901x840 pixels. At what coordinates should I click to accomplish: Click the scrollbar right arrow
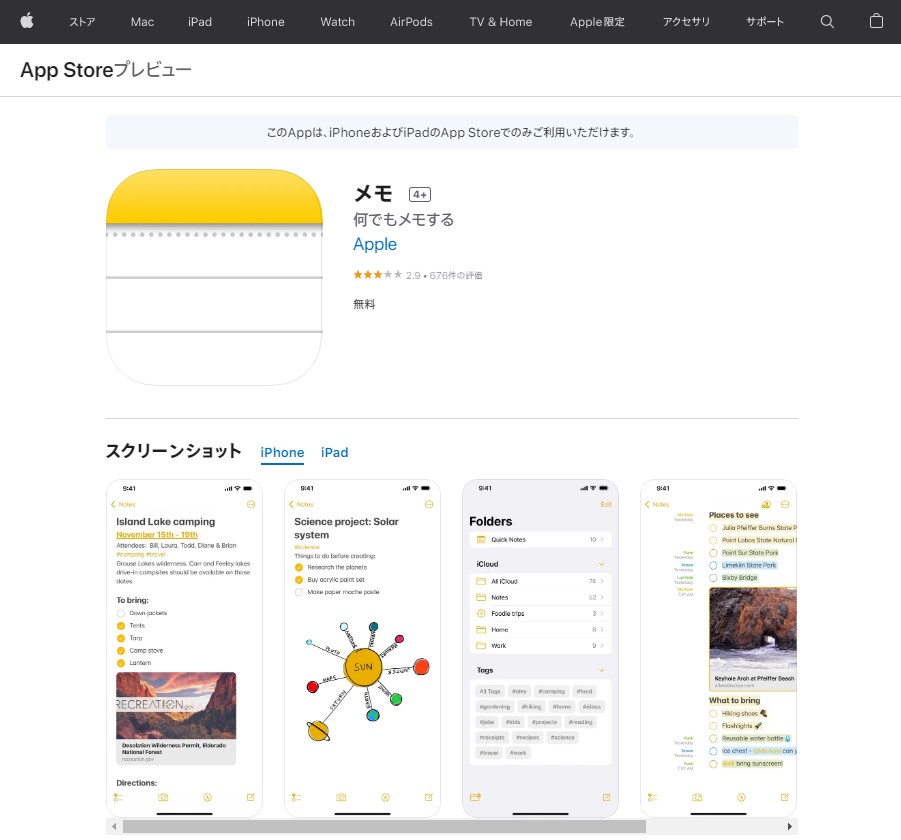(790, 826)
